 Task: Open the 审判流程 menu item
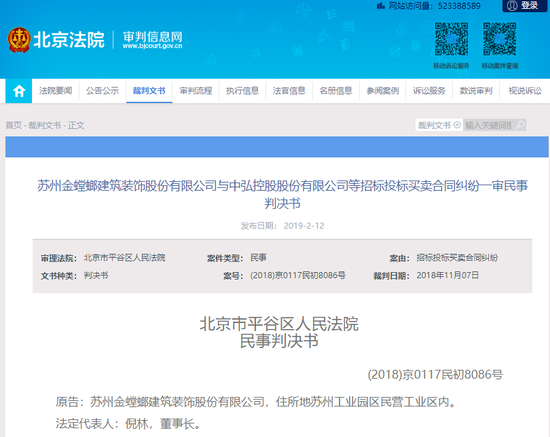(x=196, y=91)
